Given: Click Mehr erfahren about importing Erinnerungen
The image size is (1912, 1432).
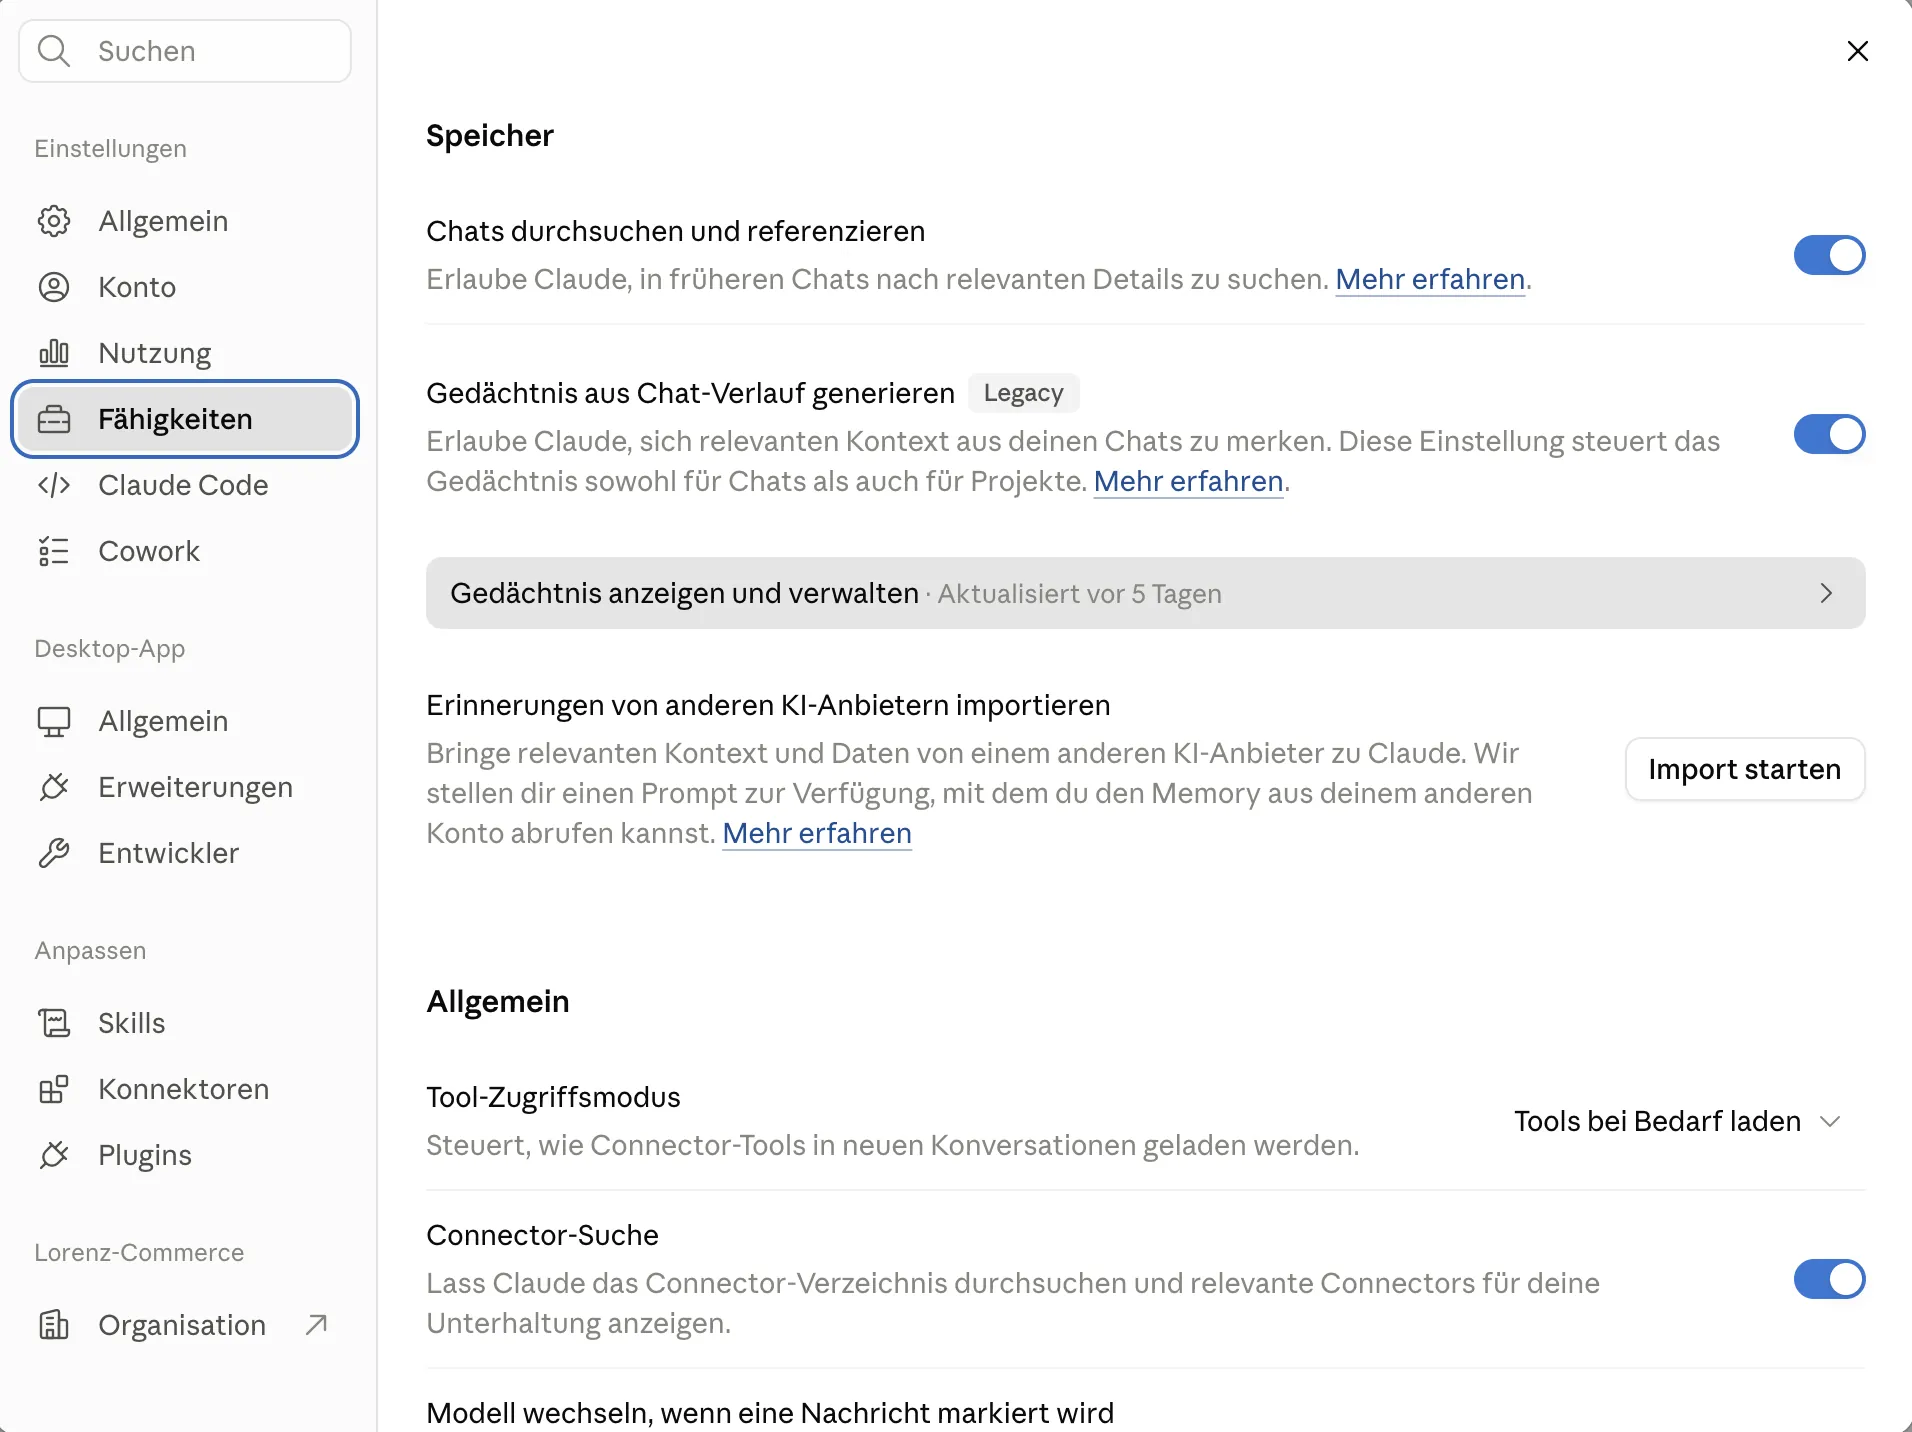Looking at the screenshot, I should point(817,833).
